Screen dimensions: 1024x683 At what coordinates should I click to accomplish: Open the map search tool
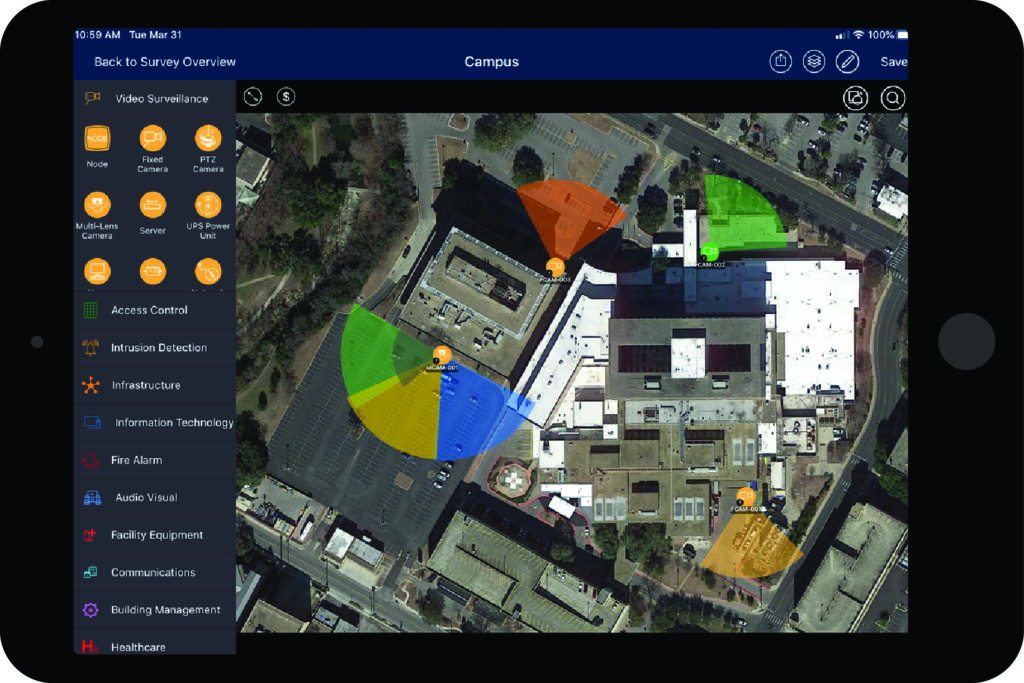(x=893, y=97)
